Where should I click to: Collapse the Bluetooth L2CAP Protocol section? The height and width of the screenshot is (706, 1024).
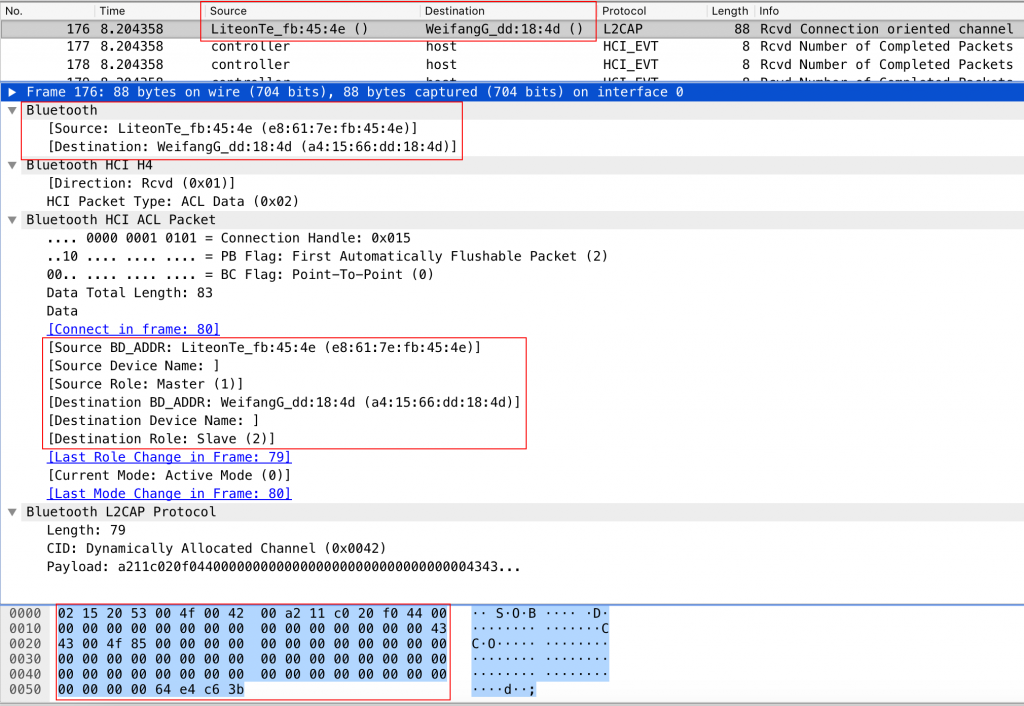(x=12, y=512)
